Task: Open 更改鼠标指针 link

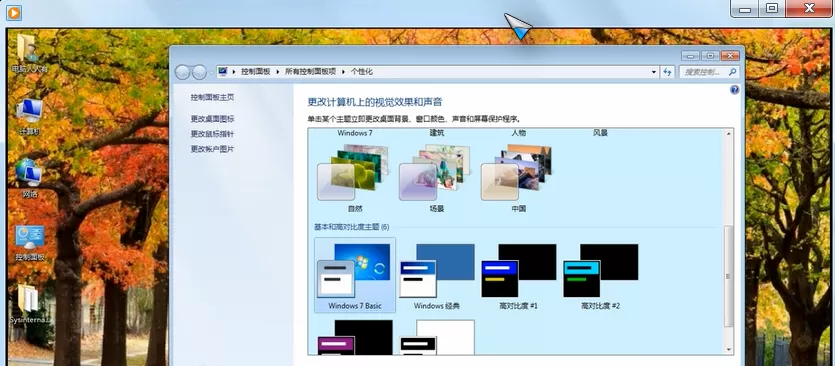Action: 212,134
